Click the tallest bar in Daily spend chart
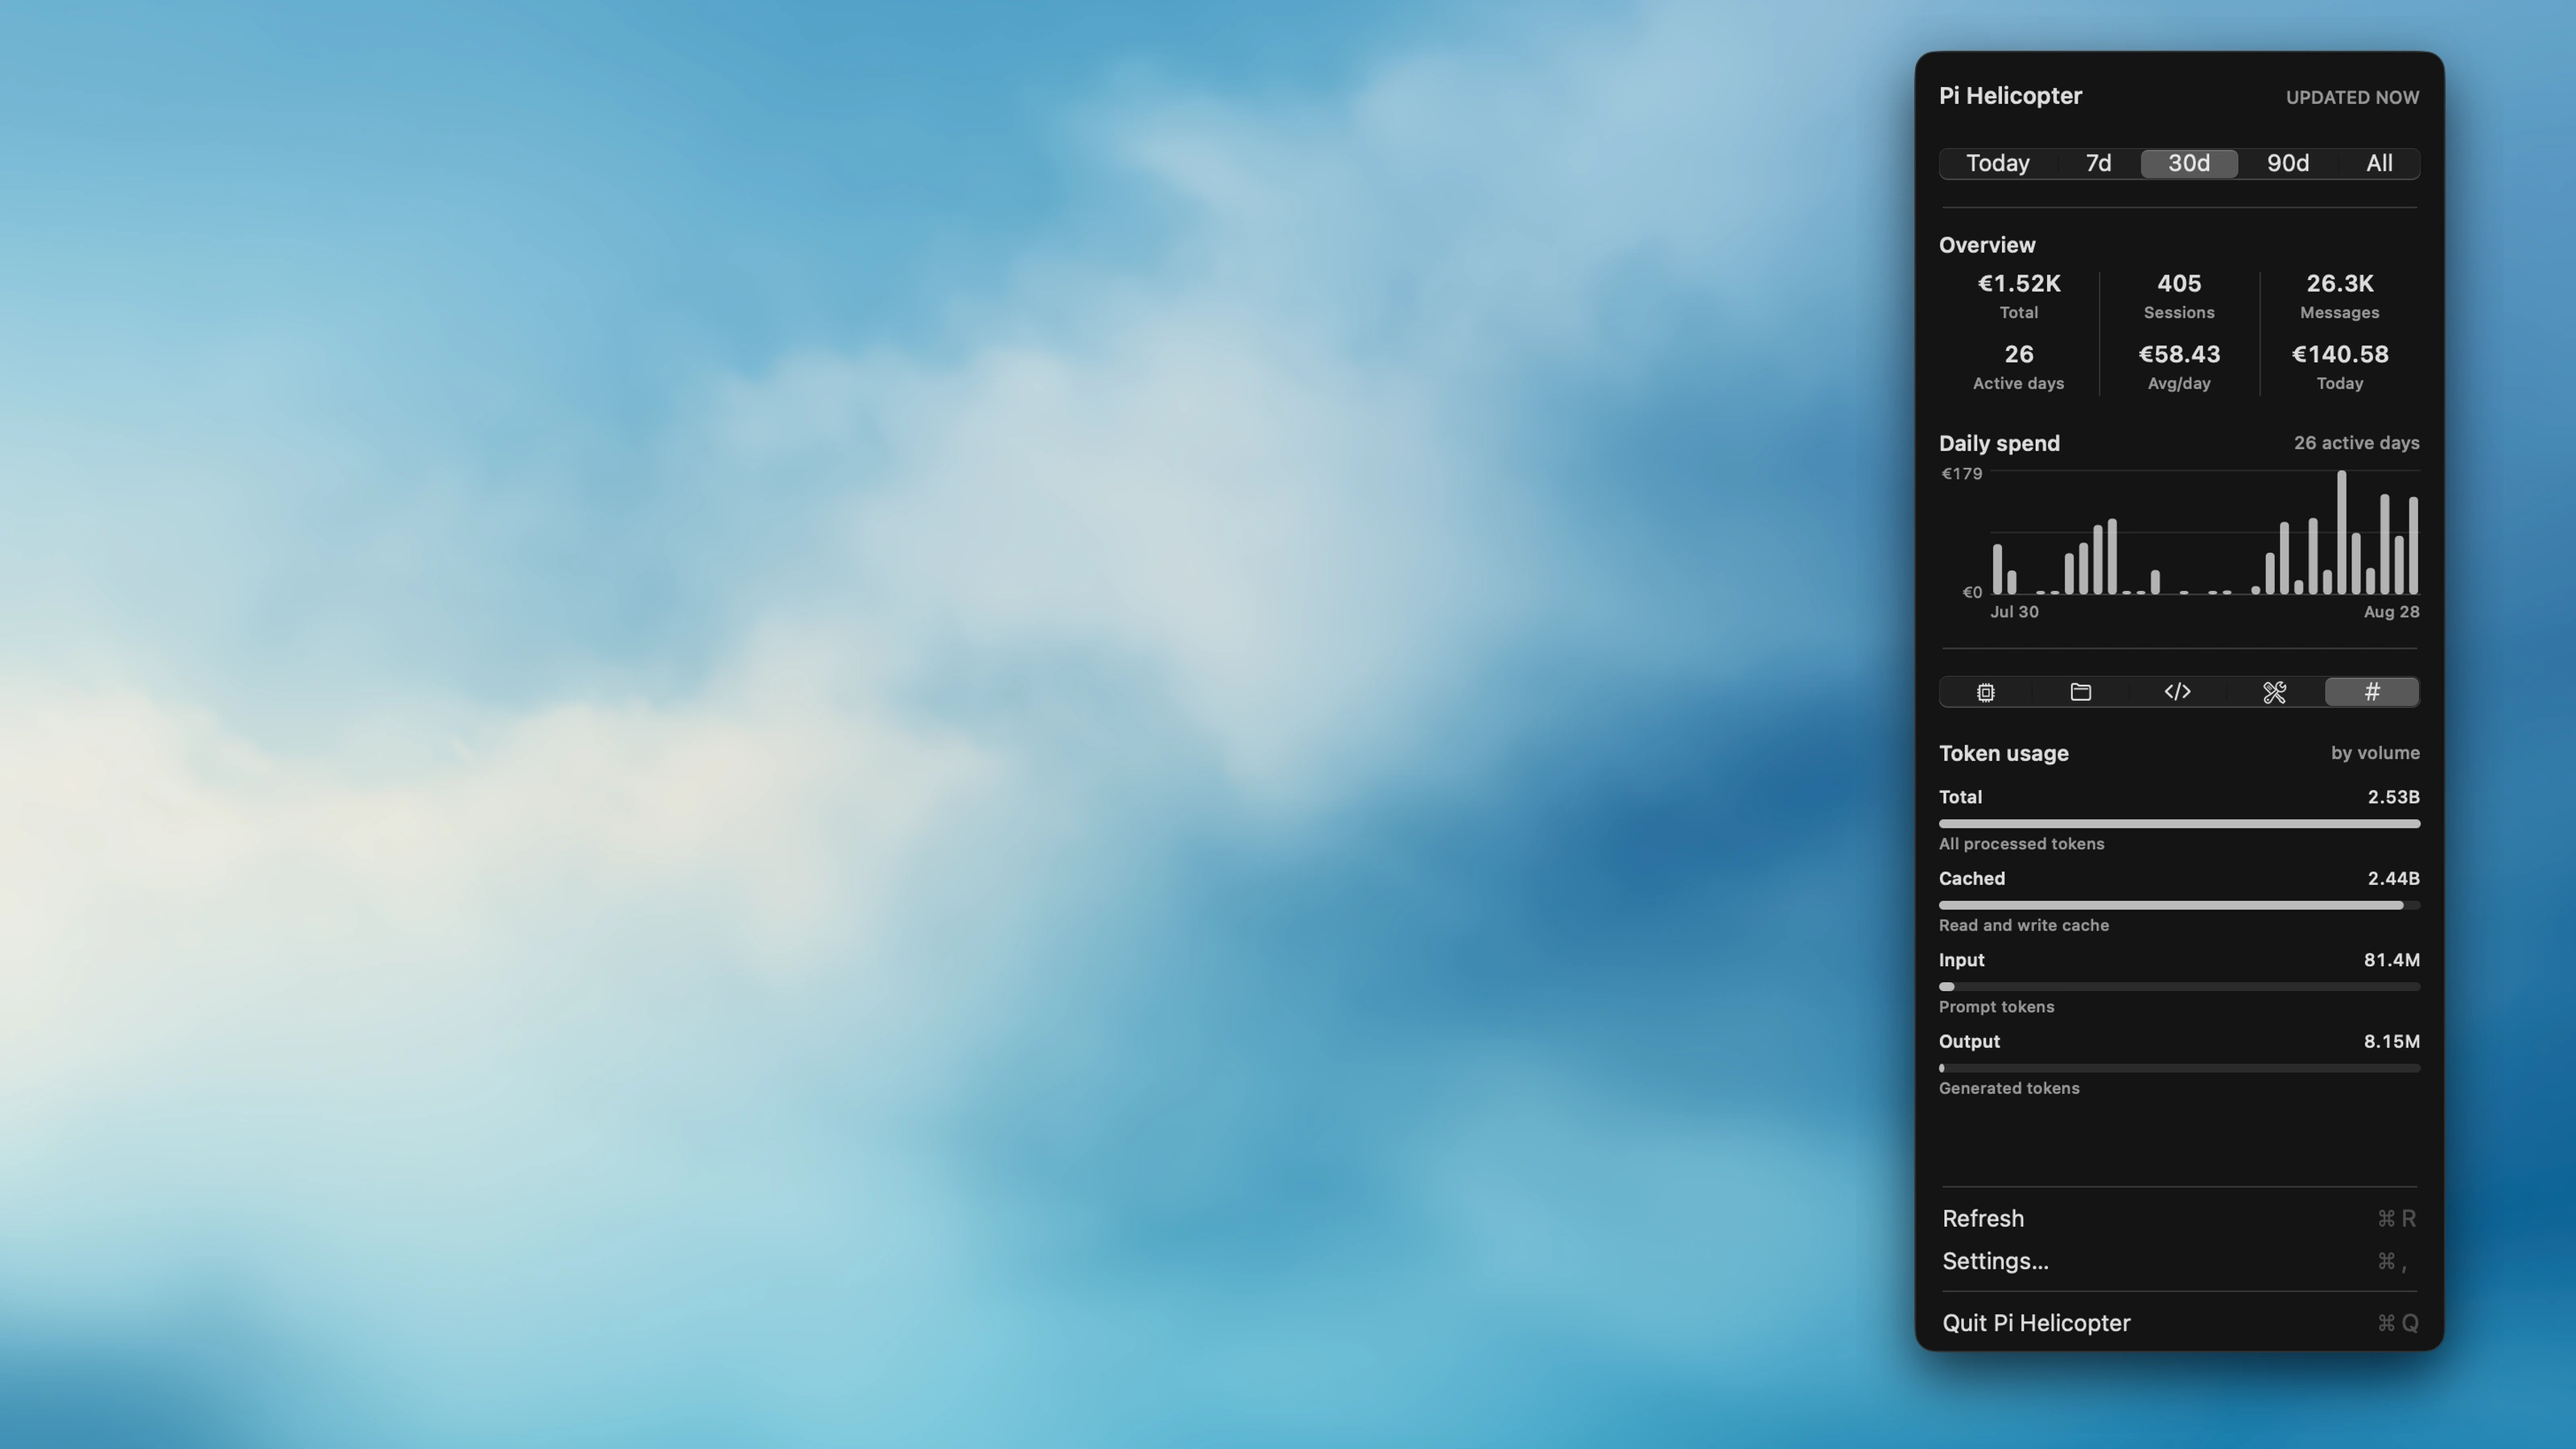Image resolution: width=2576 pixels, height=1449 pixels. pyautogui.click(x=2342, y=532)
